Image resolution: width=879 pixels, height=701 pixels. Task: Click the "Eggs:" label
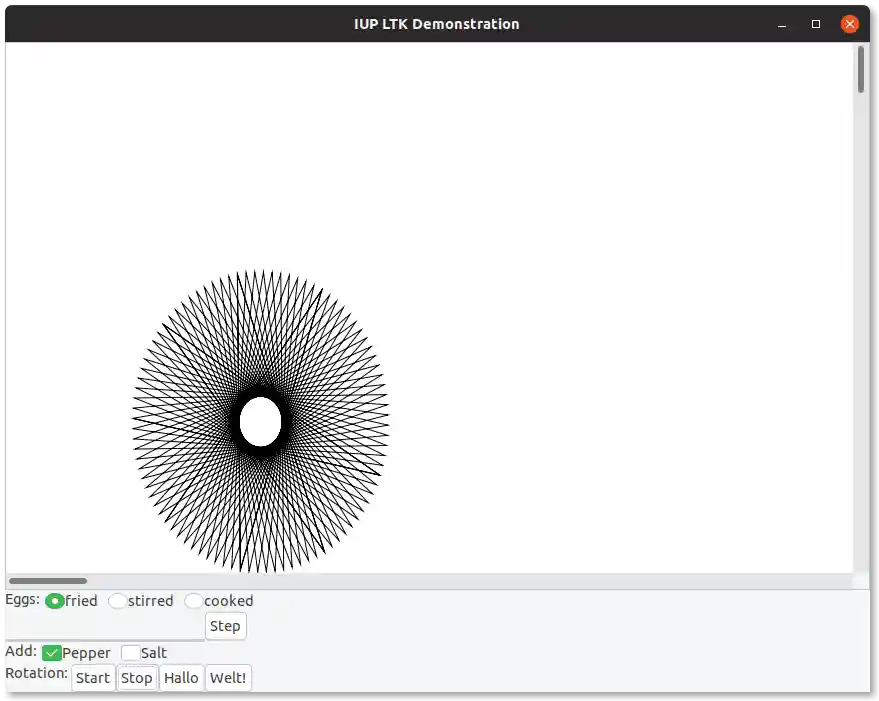coord(21,600)
